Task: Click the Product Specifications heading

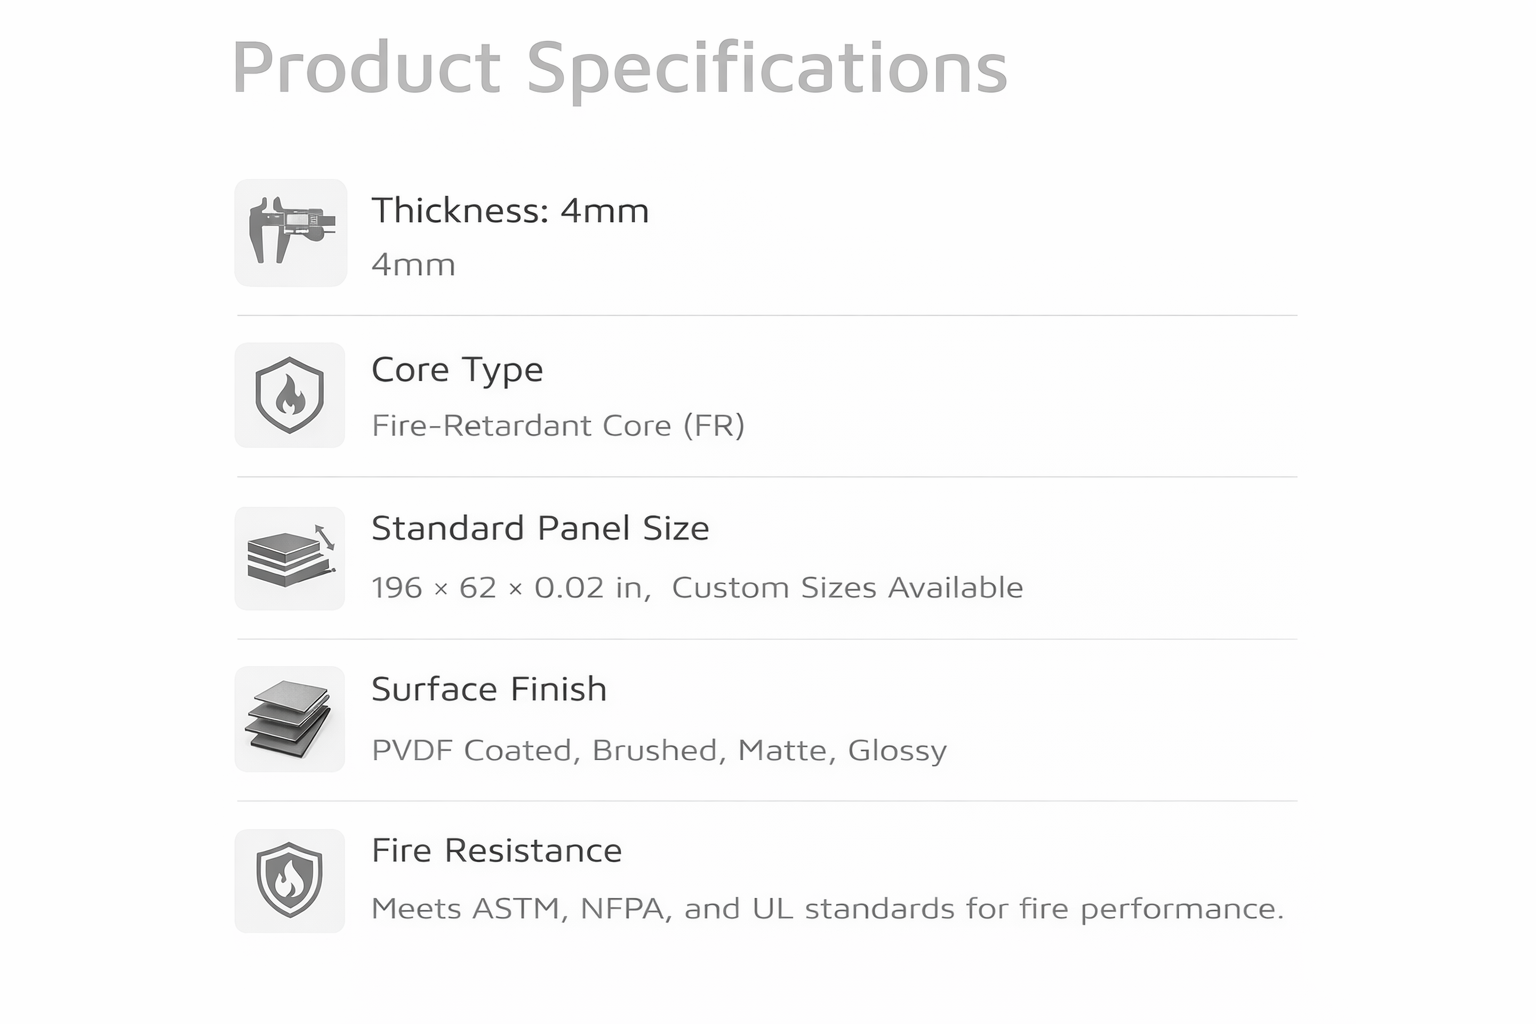Action: click(x=619, y=68)
